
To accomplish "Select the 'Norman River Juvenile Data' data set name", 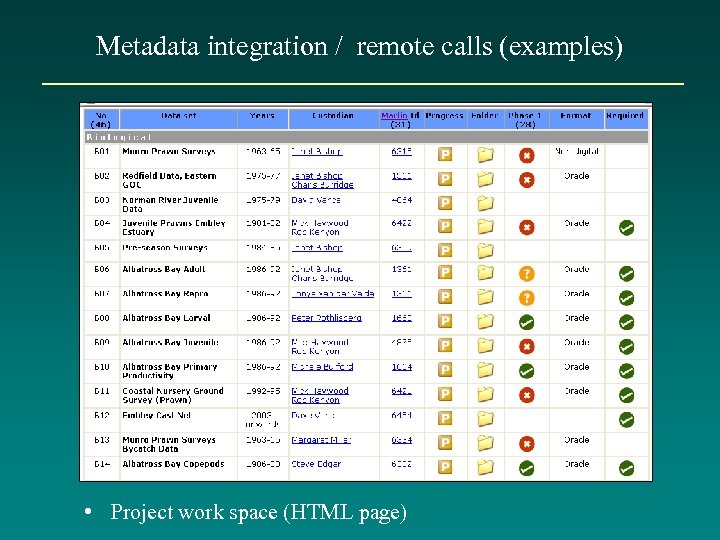I will [x=170, y=204].
